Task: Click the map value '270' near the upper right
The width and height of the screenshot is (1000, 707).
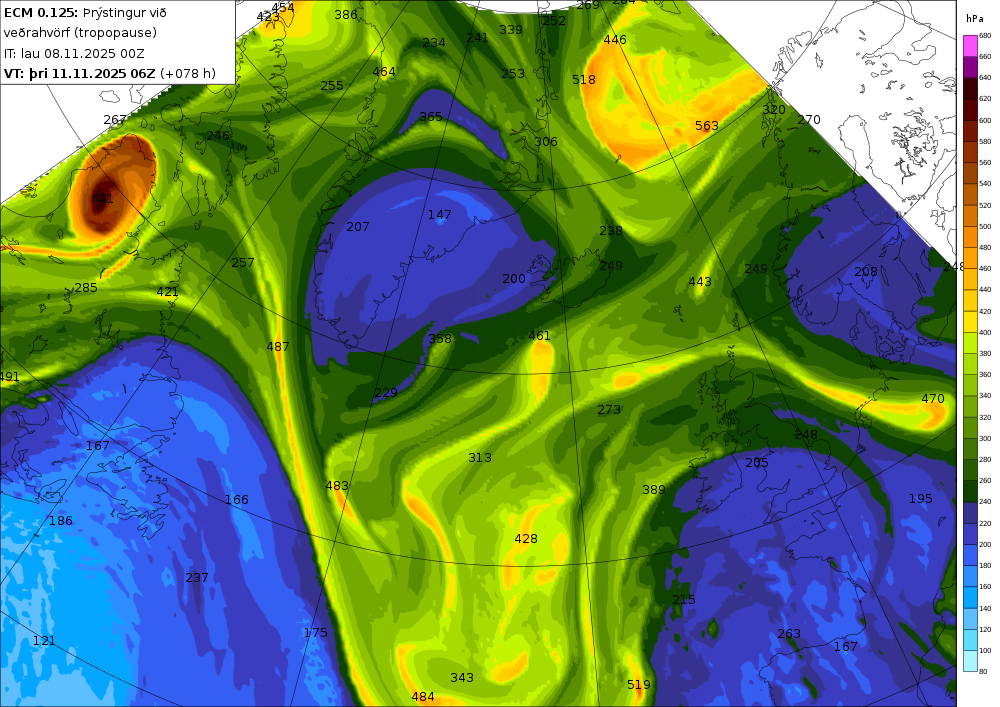Action: [x=809, y=120]
